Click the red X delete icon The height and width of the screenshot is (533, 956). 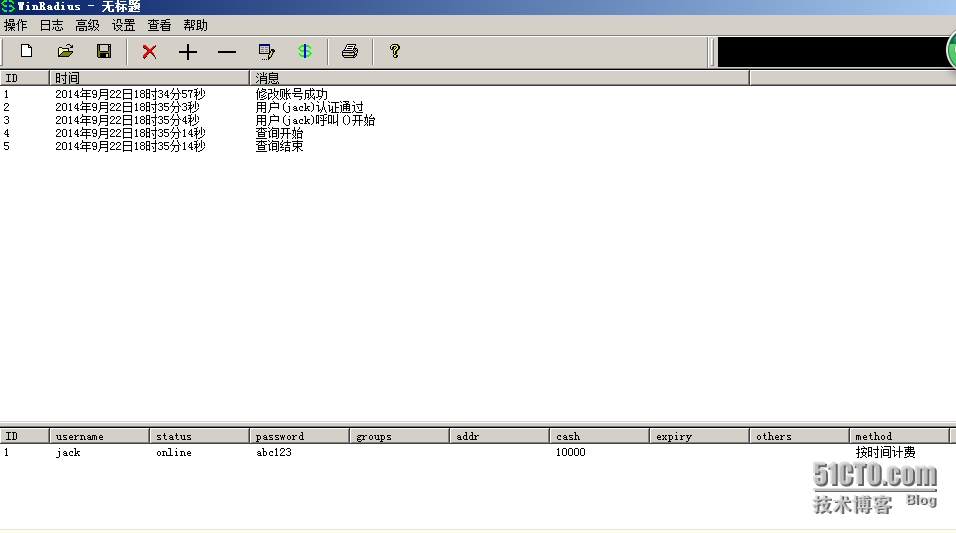click(149, 52)
